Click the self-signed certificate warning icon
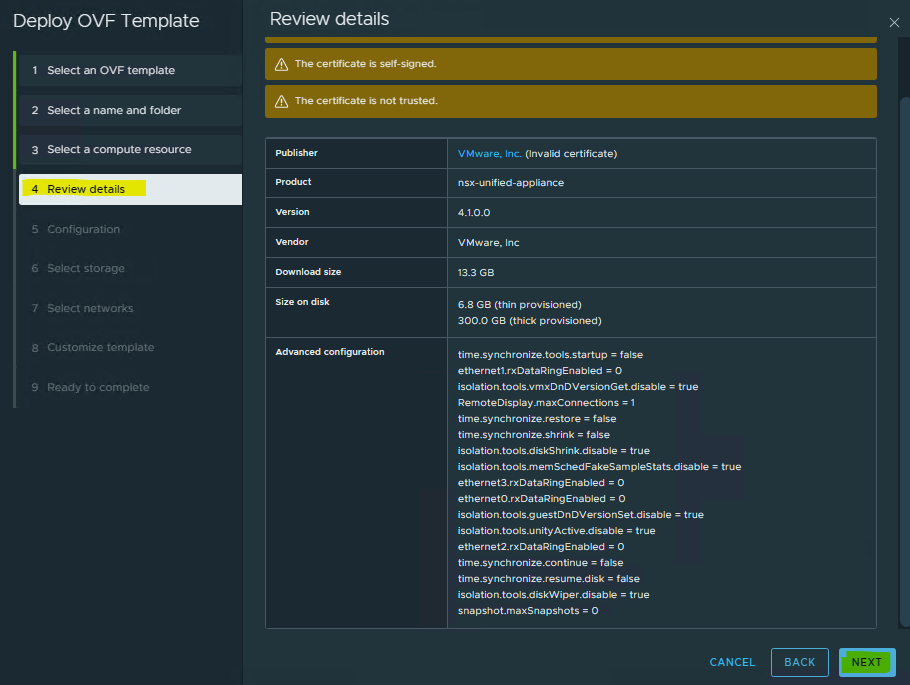910x685 pixels. (281, 64)
